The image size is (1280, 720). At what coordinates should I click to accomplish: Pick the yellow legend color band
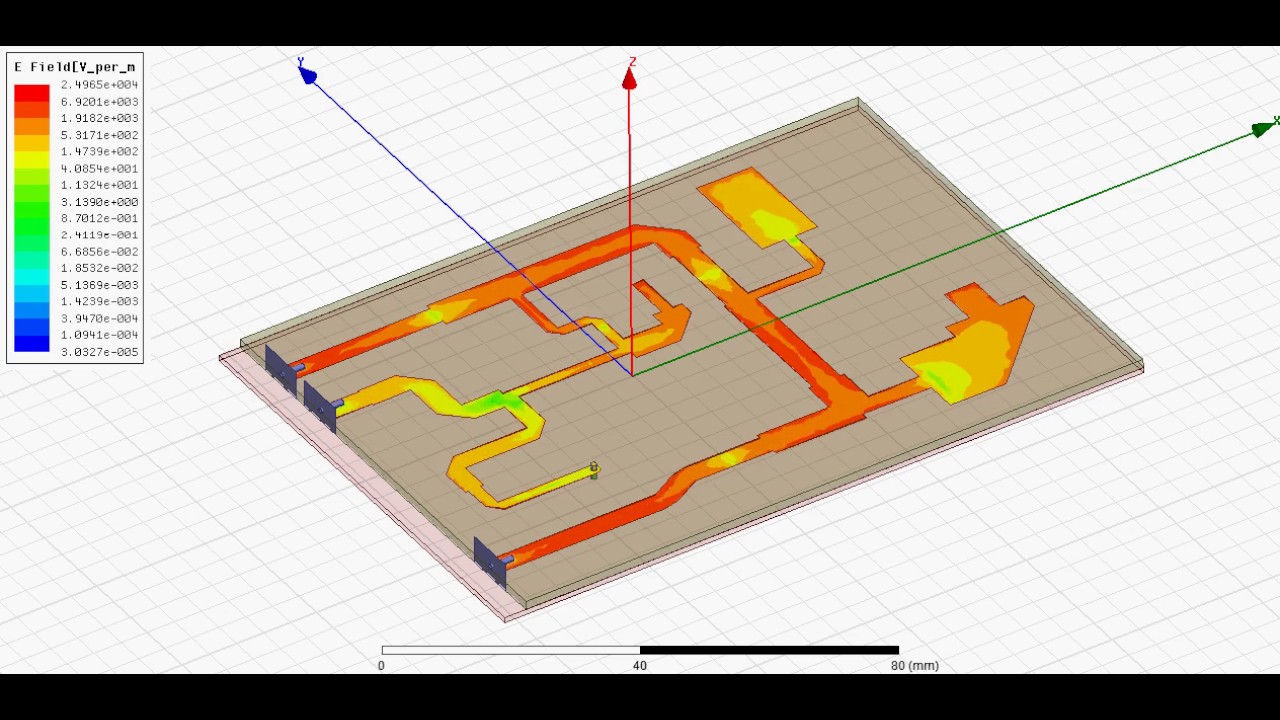pos(31,160)
